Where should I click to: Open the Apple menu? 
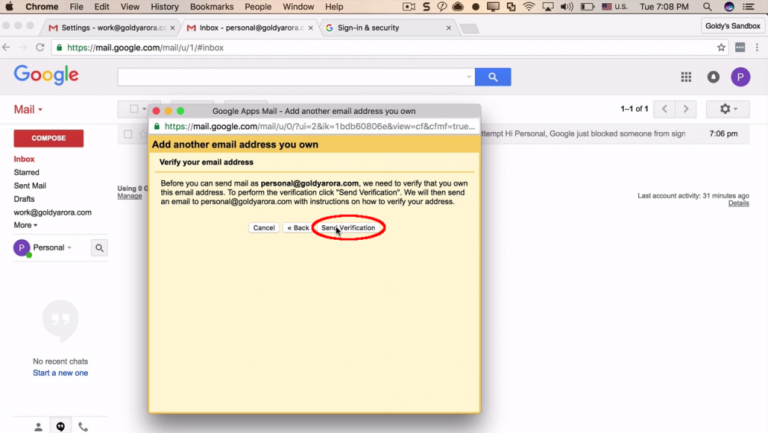9,7
